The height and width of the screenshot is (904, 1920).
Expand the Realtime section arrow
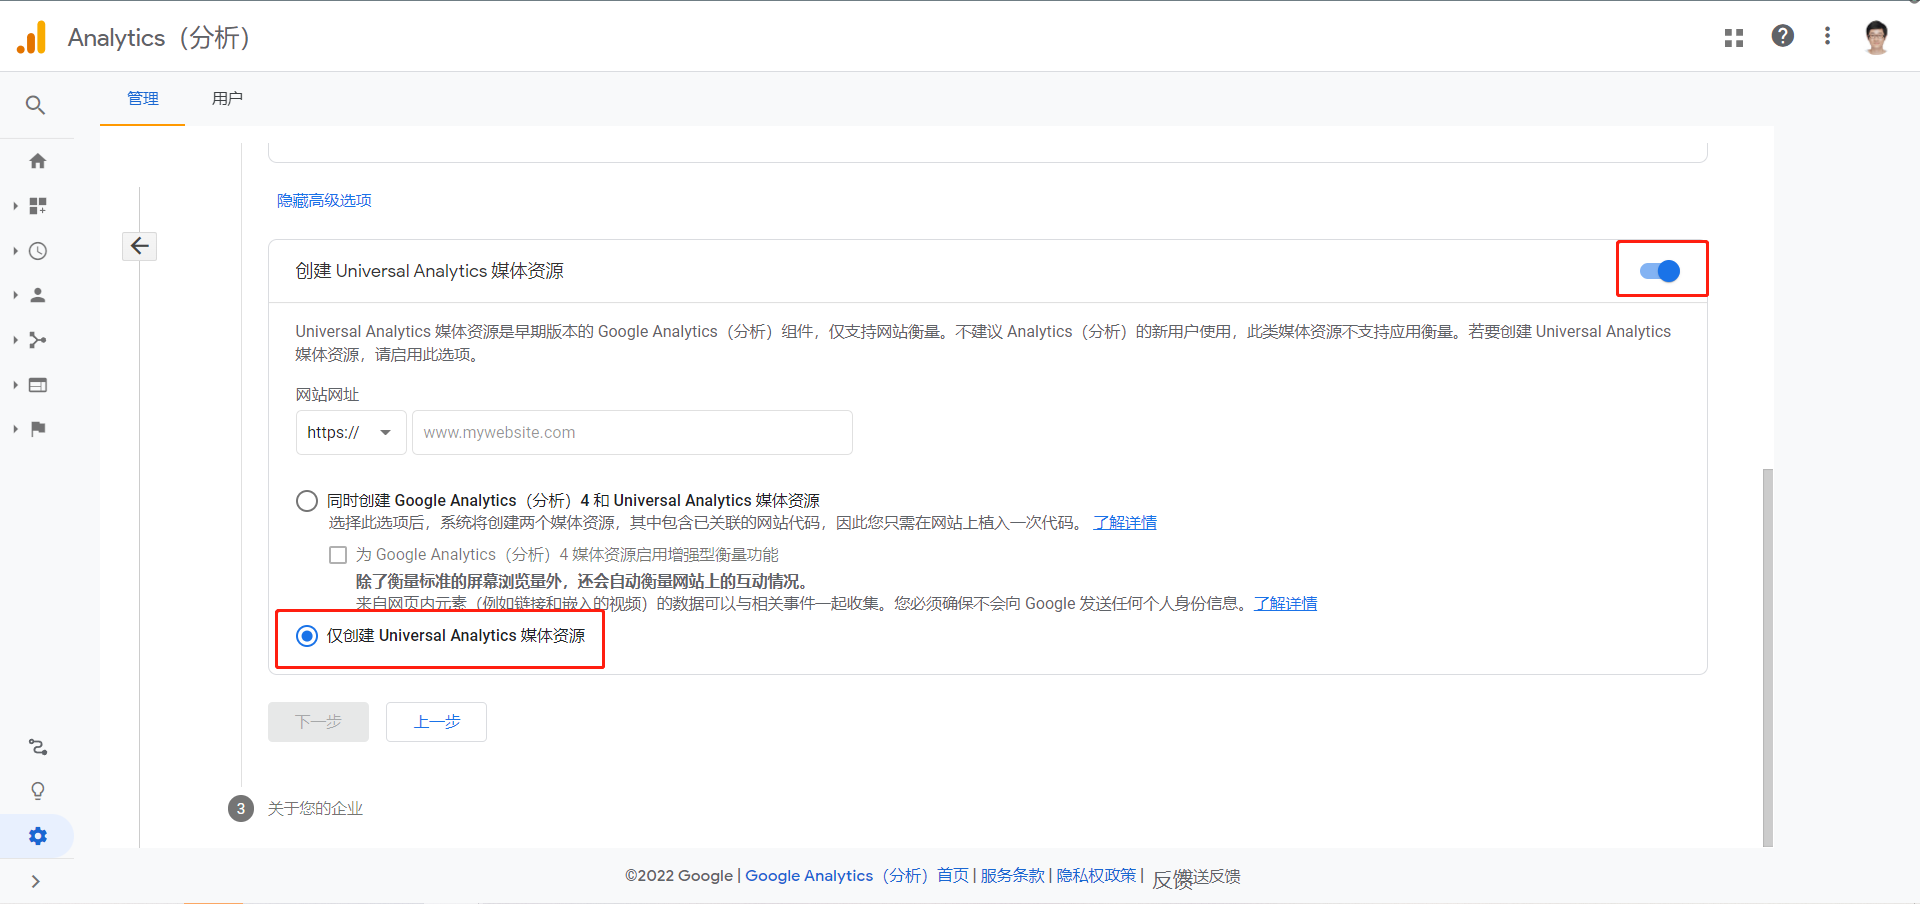pyautogui.click(x=15, y=251)
